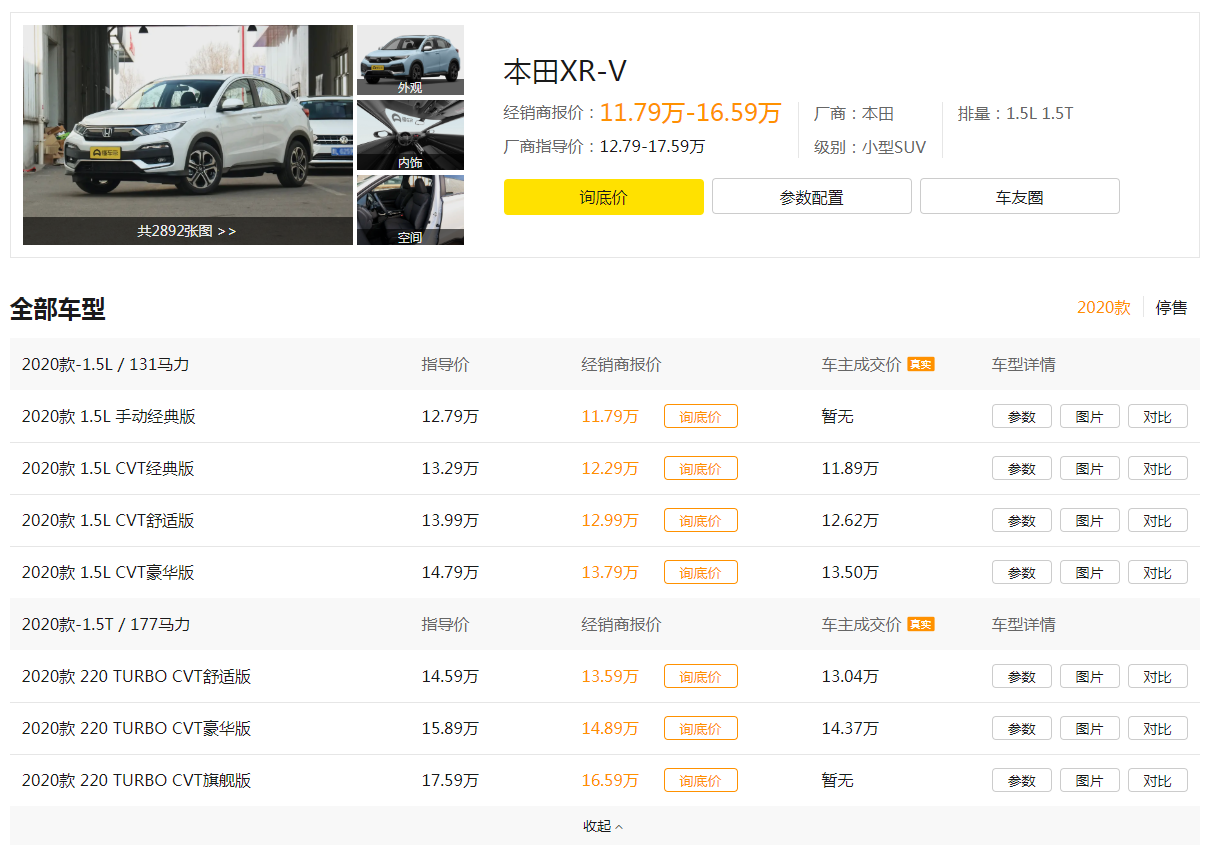Click owner price 11.89万
The image size is (1212, 845).
(850, 468)
